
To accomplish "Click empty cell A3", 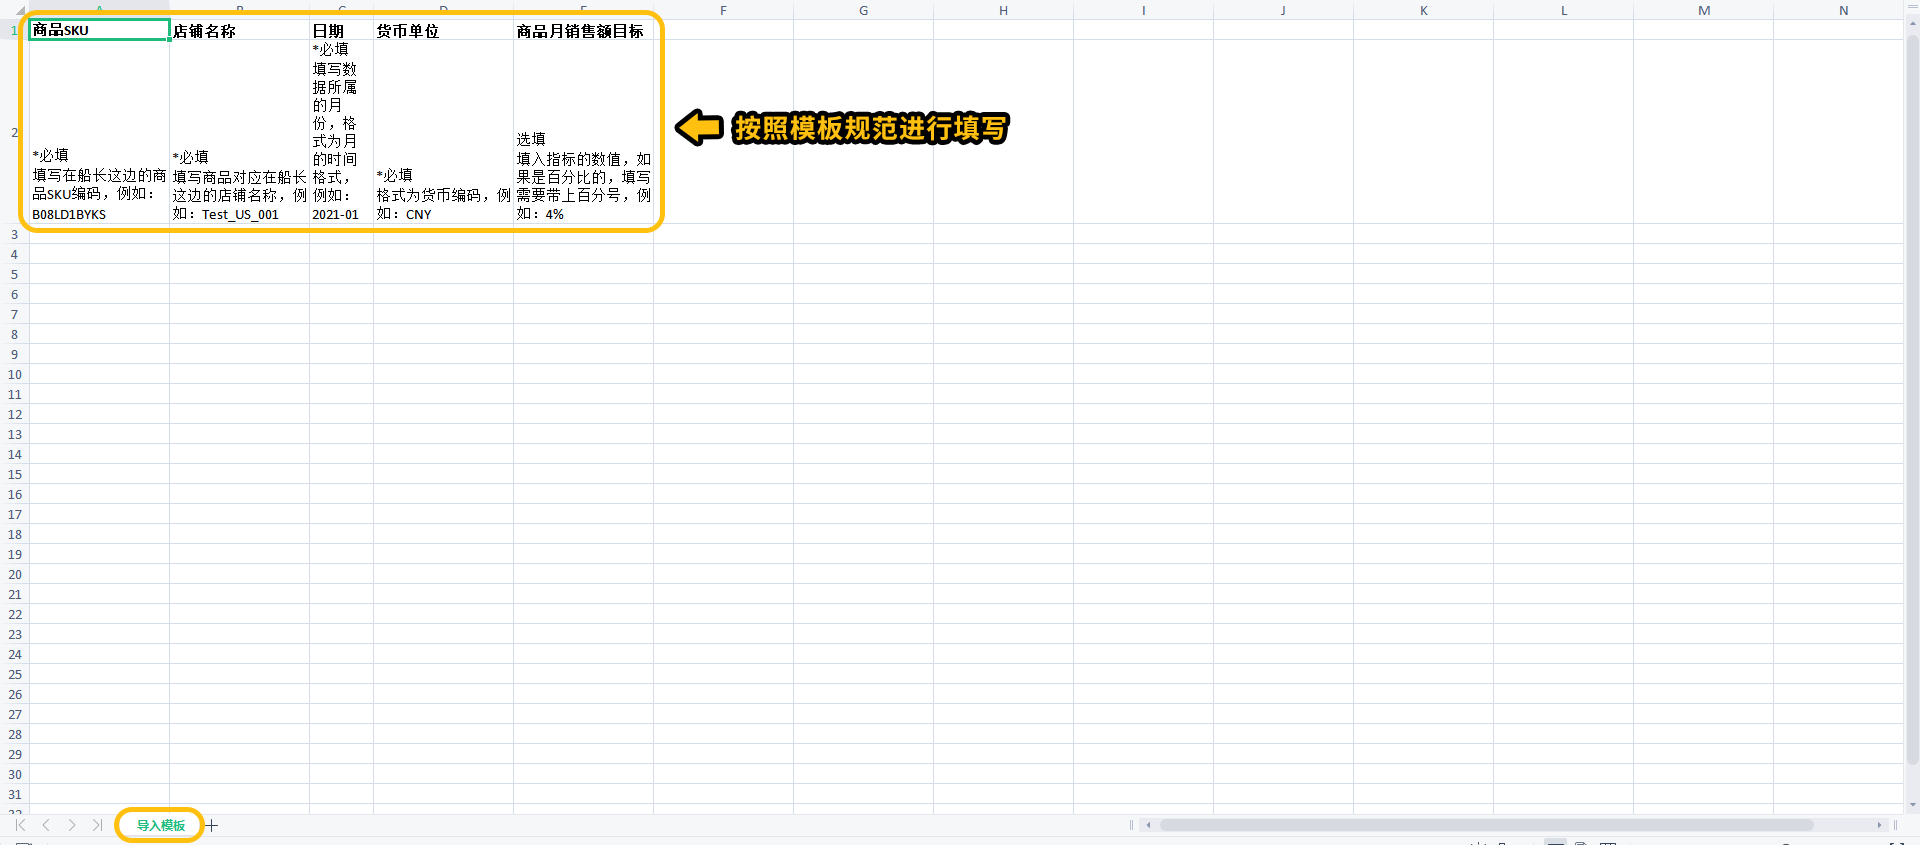I will (99, 234).
